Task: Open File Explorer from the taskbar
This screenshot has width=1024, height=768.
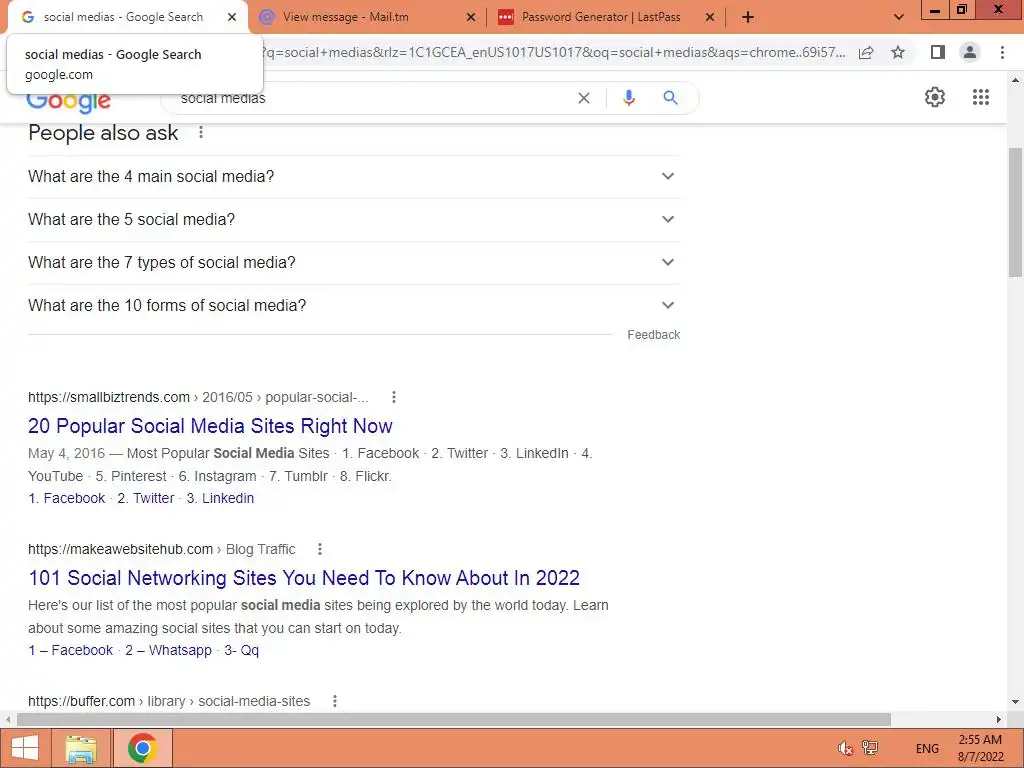Action: click(81, 748)
